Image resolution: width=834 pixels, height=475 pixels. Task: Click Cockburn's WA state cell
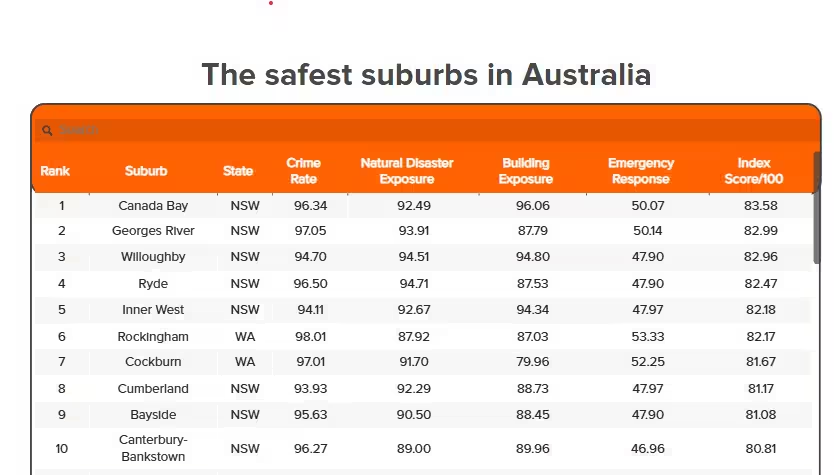[245, 362]
